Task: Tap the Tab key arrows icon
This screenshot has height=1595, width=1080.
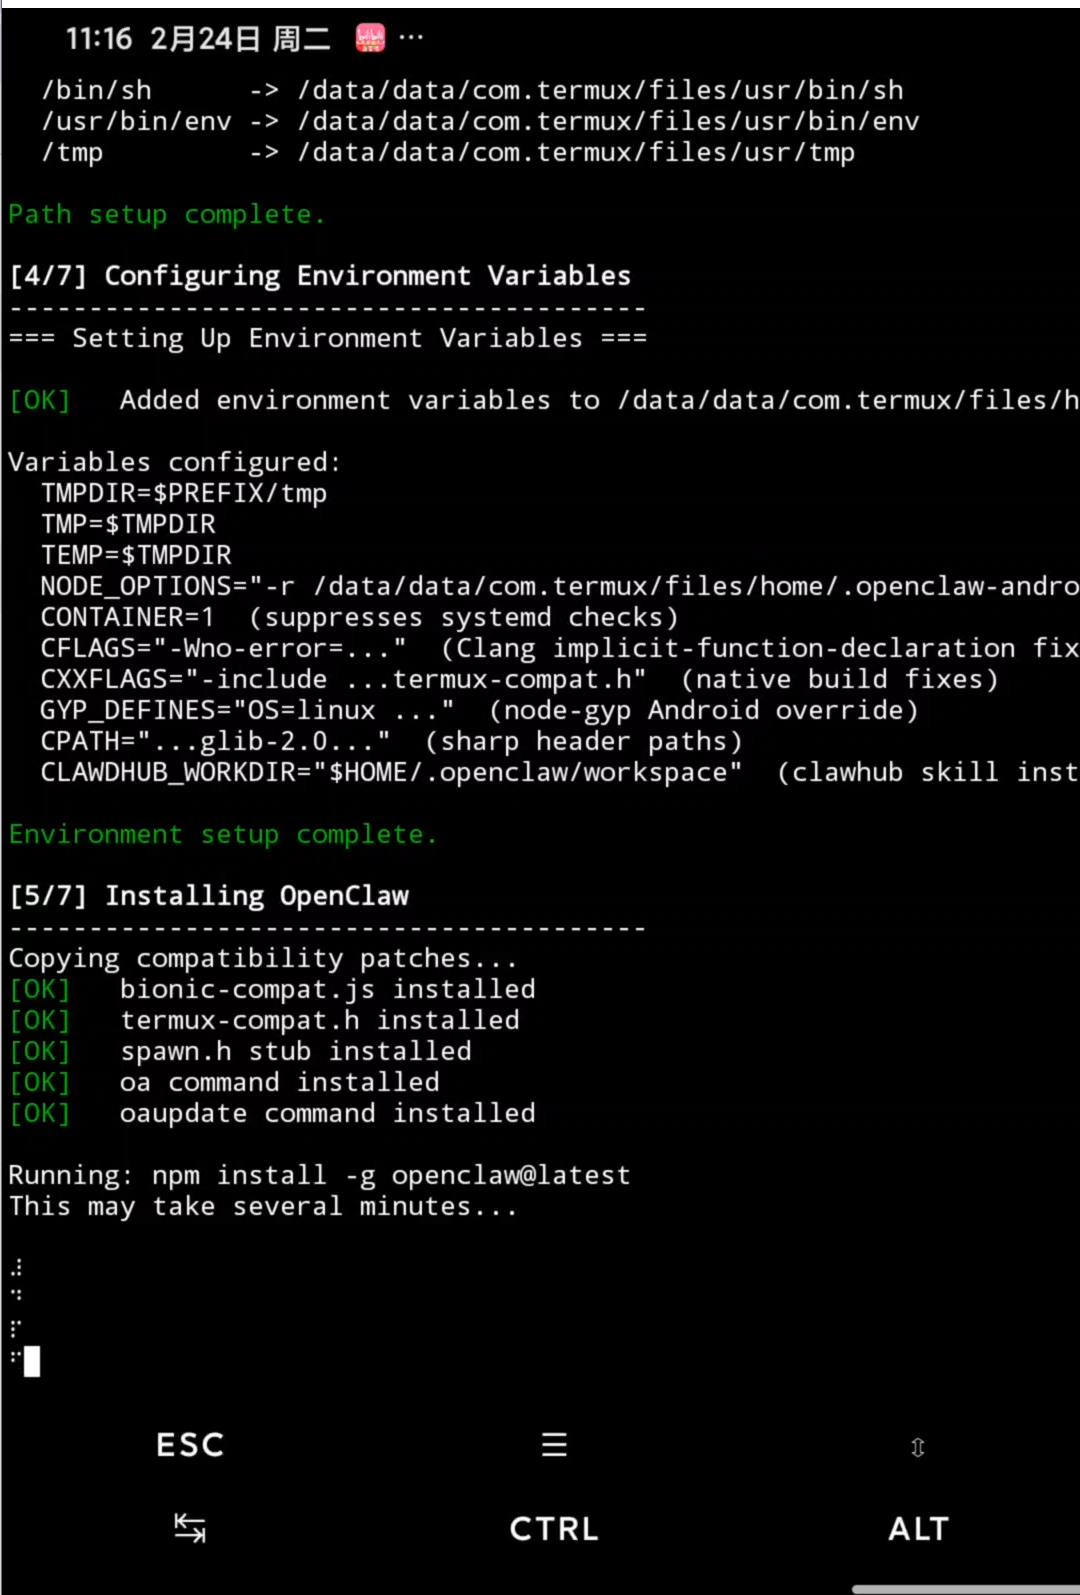Action: tap(190, 1528)
